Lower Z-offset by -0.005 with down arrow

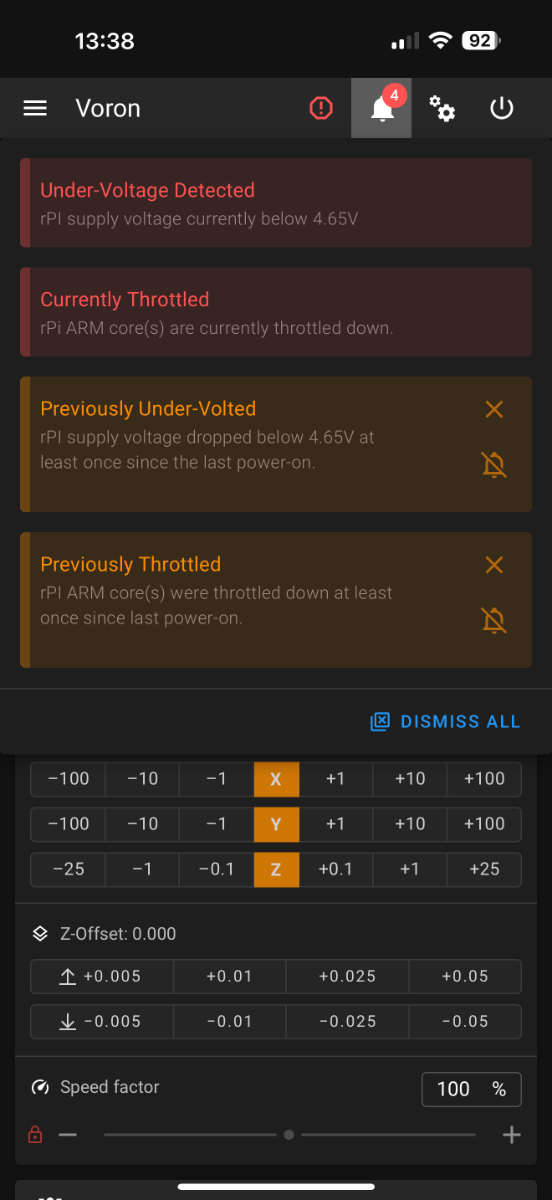(102, 1022)
